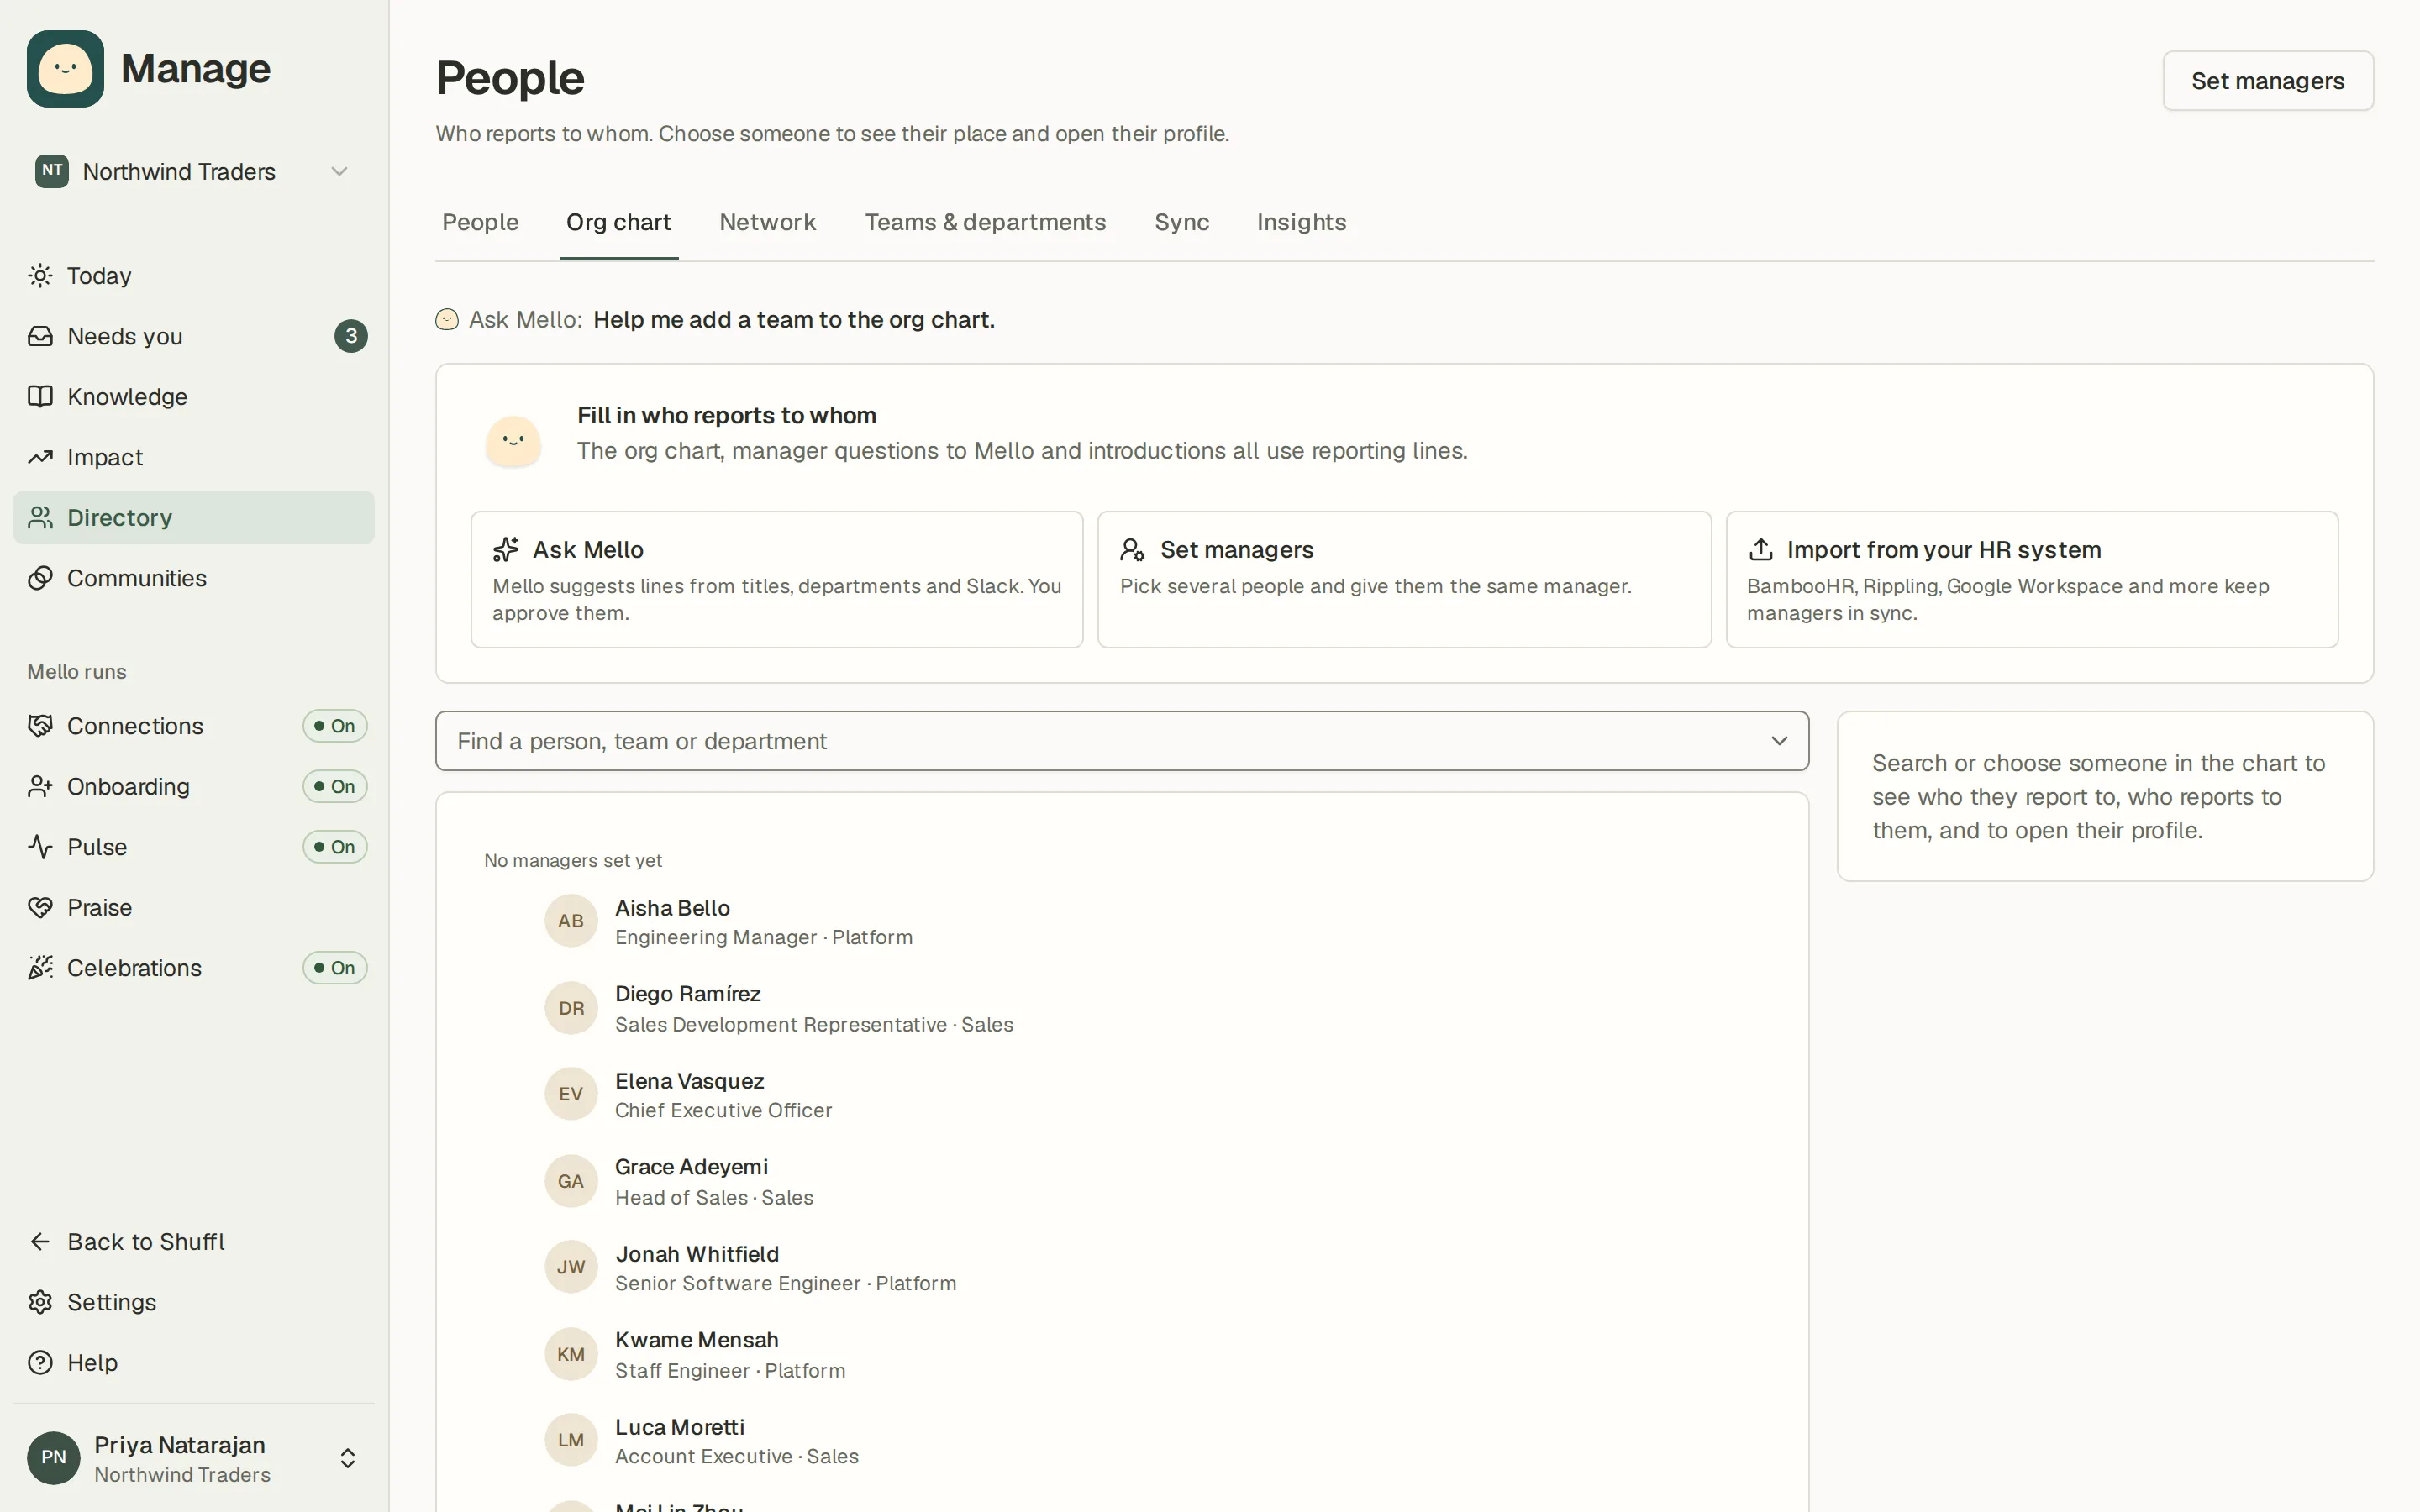Toggle the Connections On status pill
The image size is (2420, 1512).
tap(335, 726)
